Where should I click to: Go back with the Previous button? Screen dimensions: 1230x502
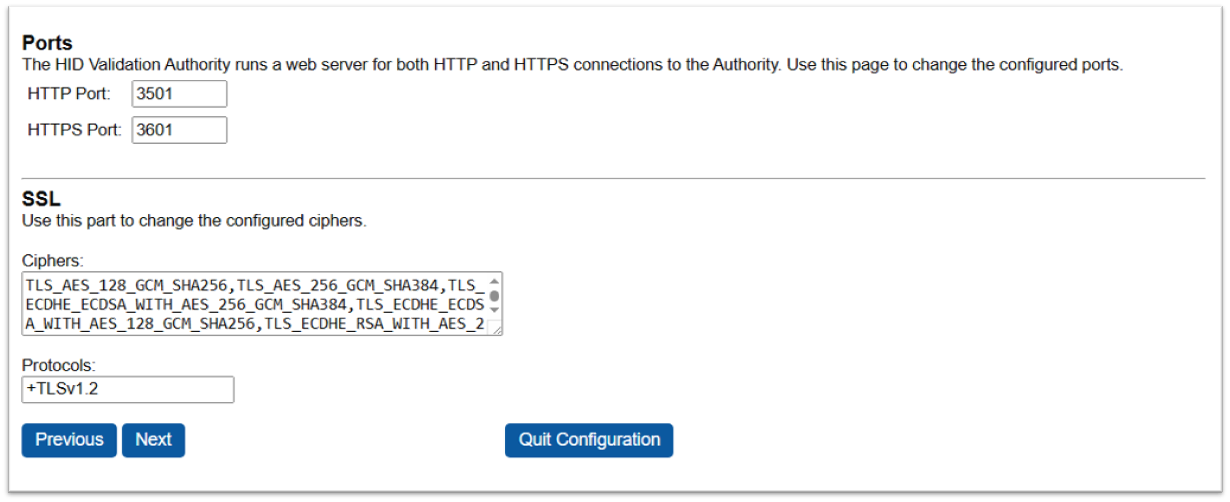pos(69,440)
